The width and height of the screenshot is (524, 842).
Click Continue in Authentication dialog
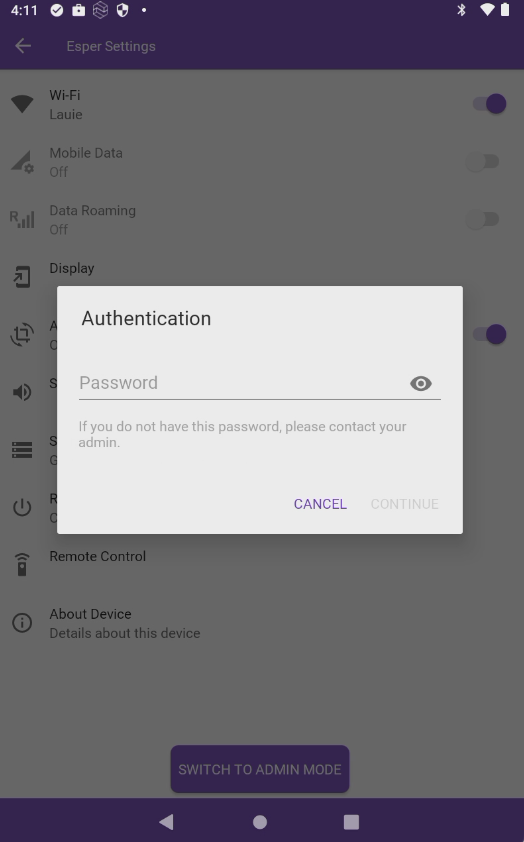point(405,504)
